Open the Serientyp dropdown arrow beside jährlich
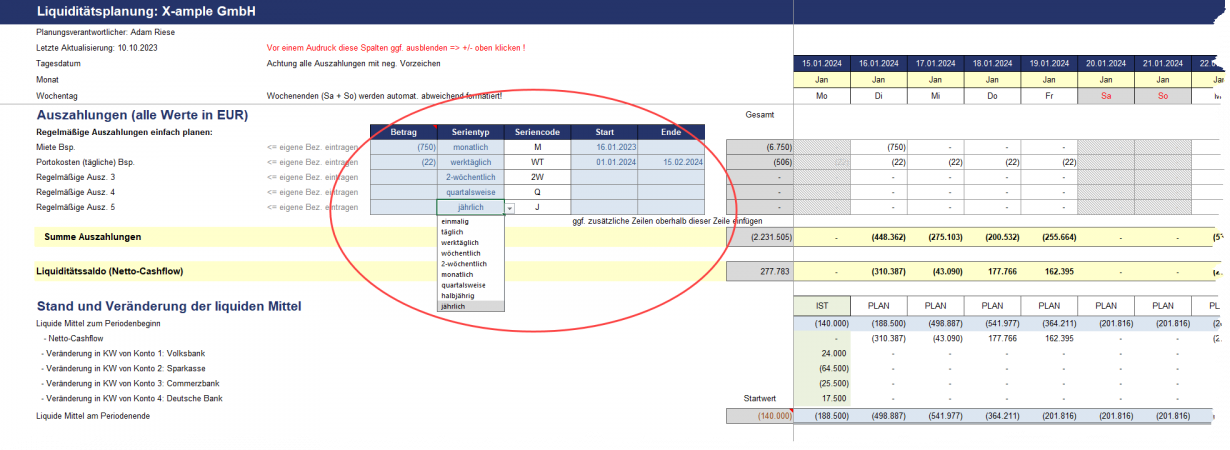Viewport: 1230px width, 450px height. click(510, 208)
